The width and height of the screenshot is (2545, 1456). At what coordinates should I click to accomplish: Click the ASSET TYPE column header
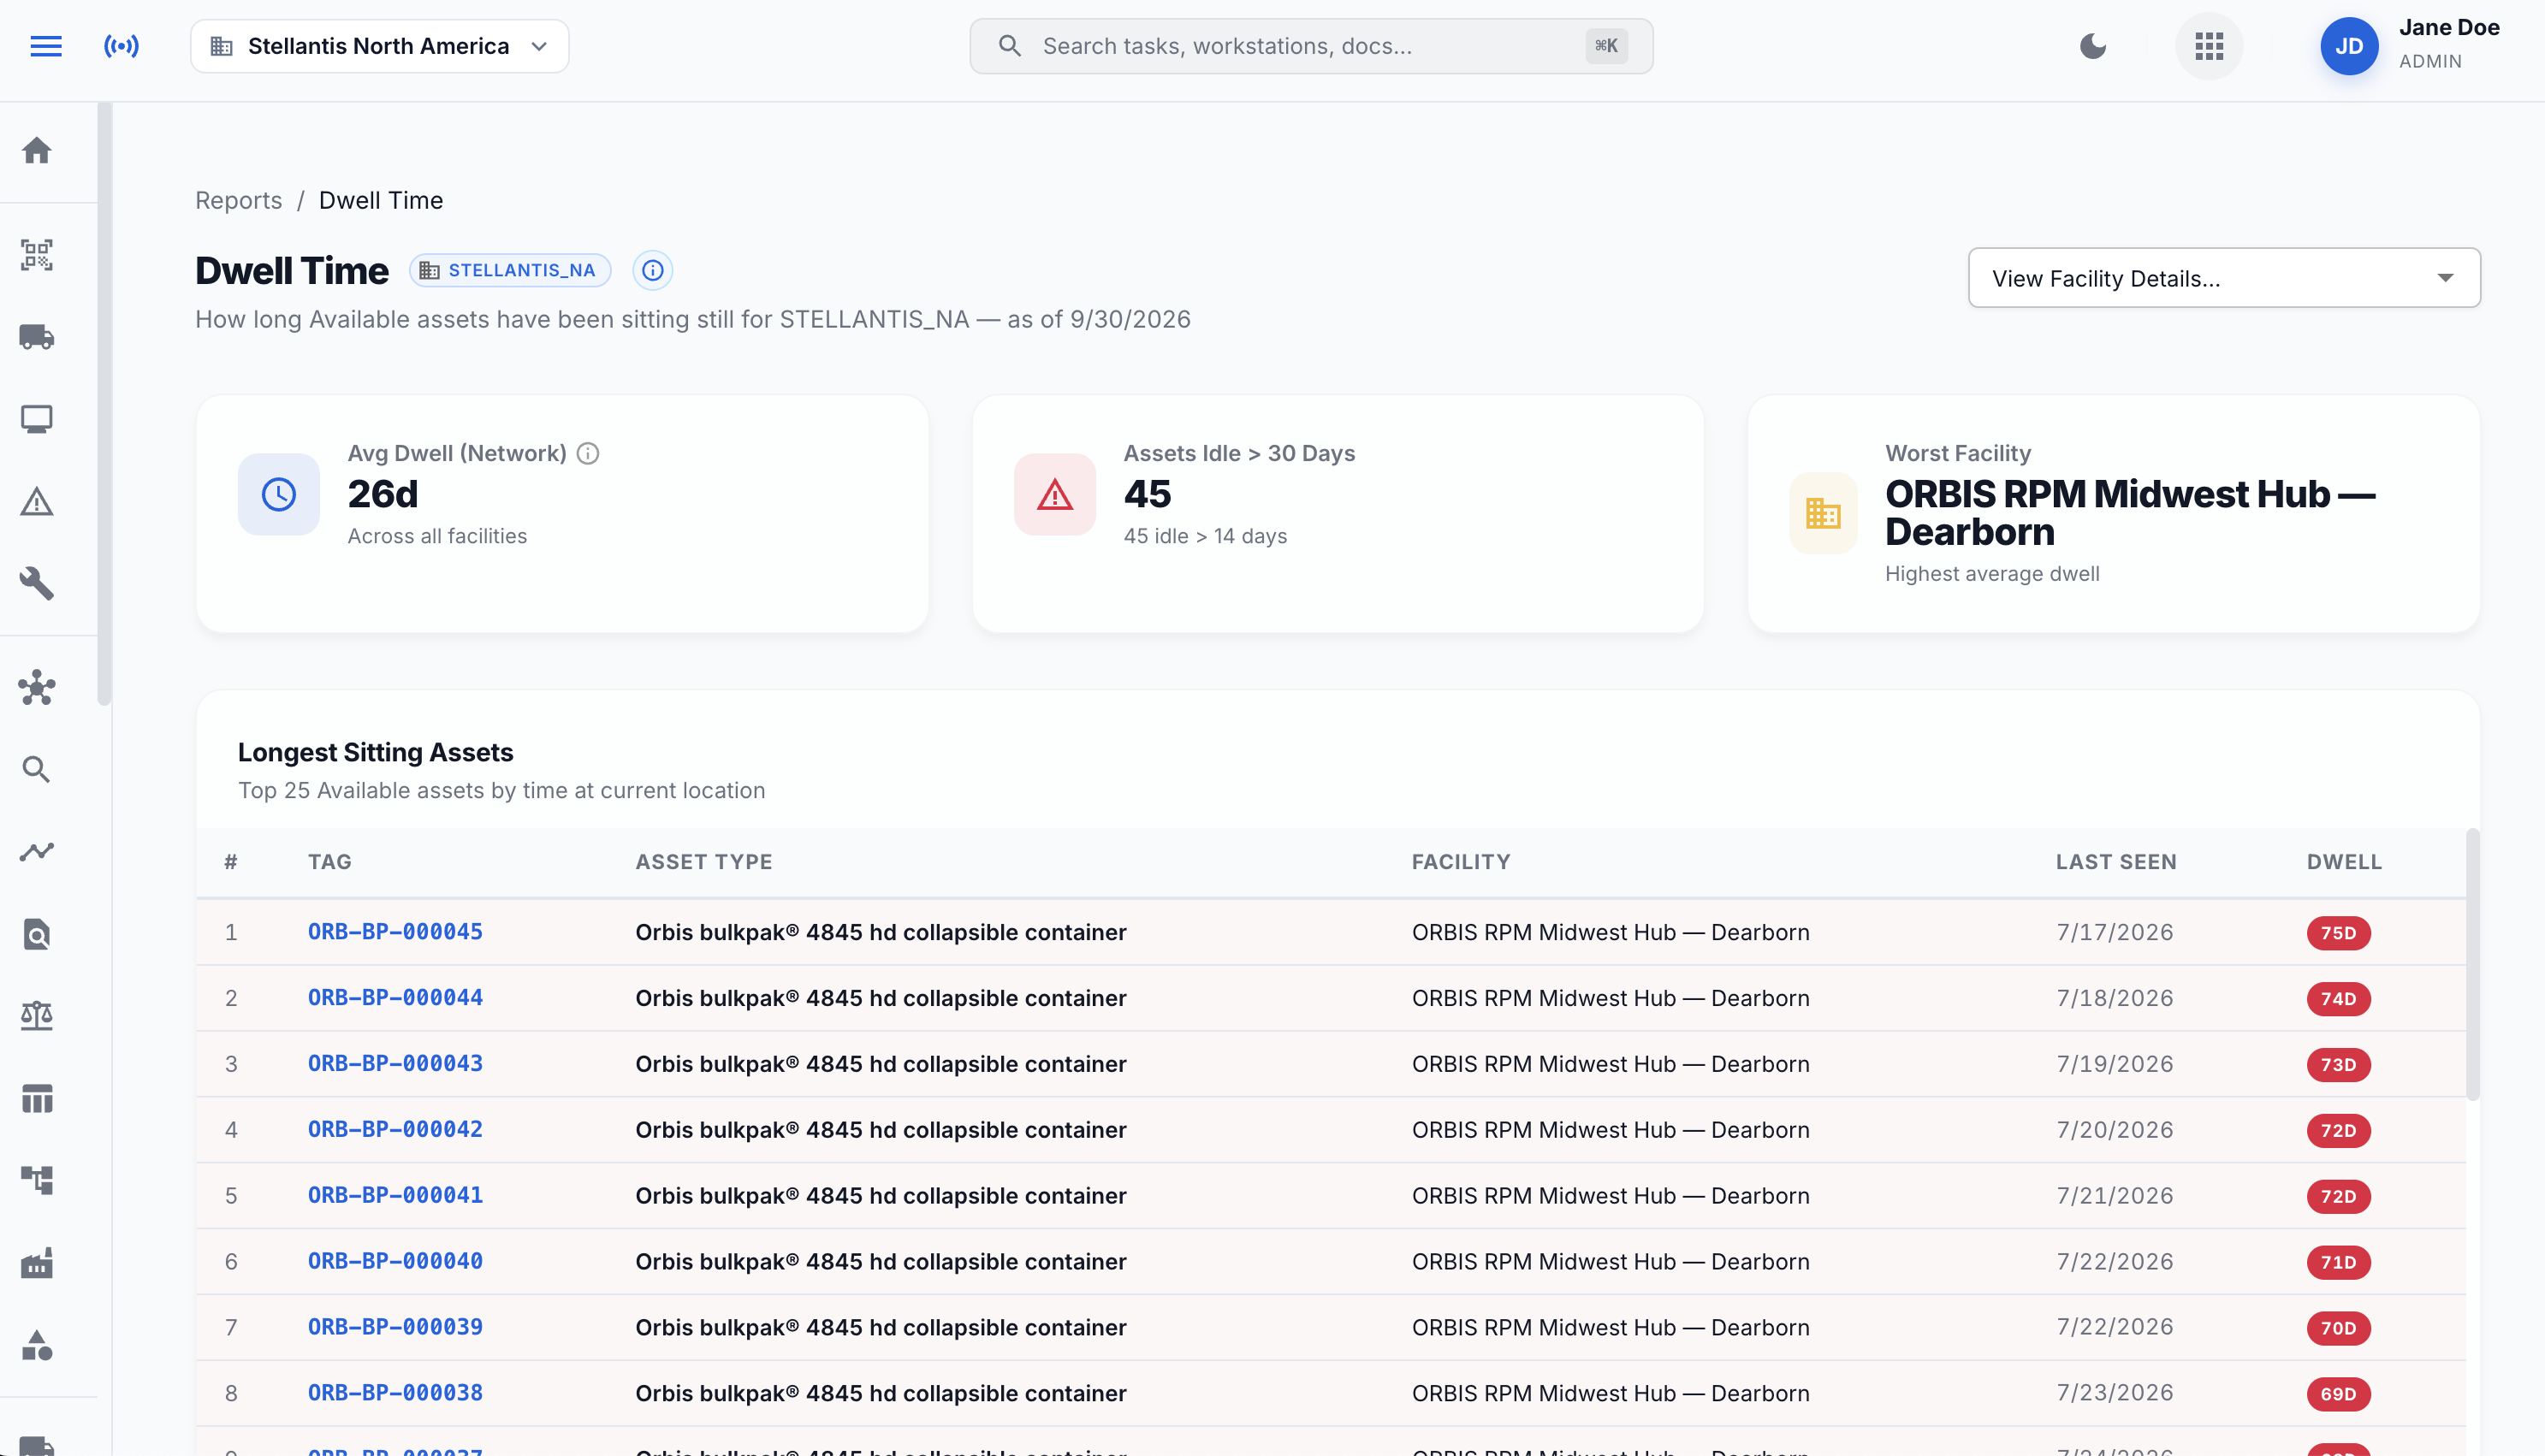(704, 862)
